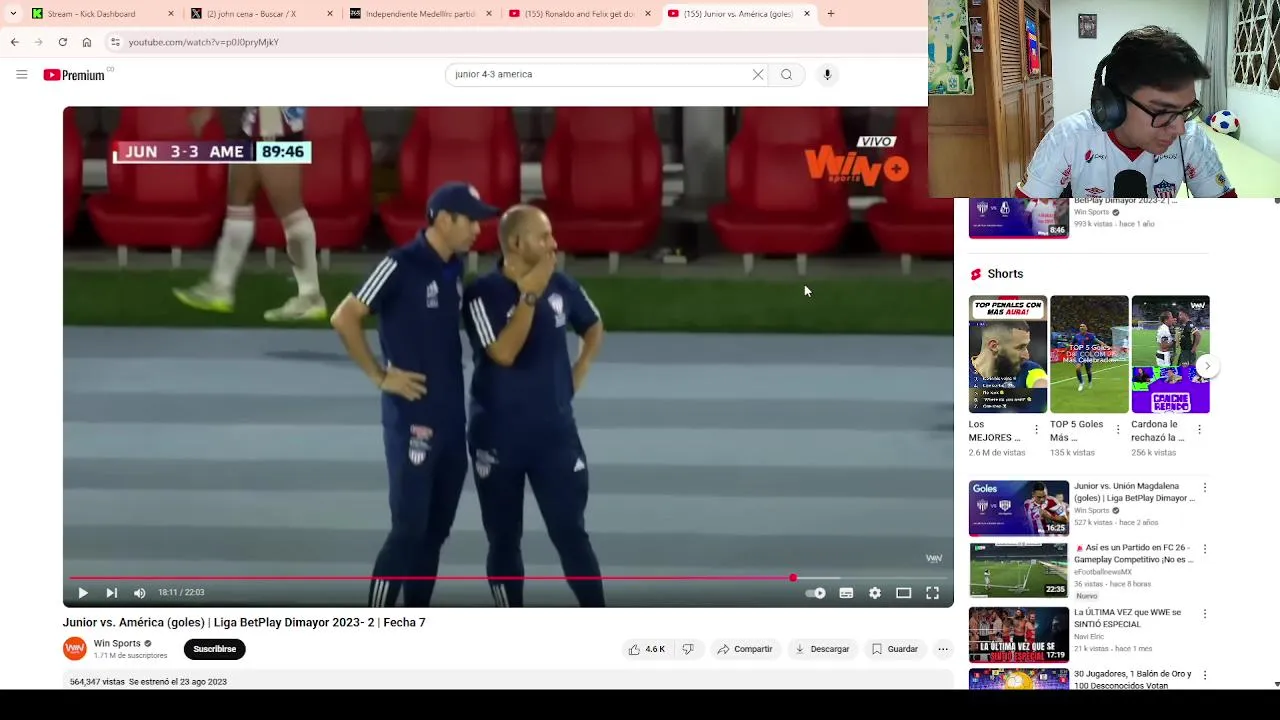The width and height of the screenshot is (1280, 720).
Task: Go to YouTube Premium home logo
Action: (x=74, y=75)
